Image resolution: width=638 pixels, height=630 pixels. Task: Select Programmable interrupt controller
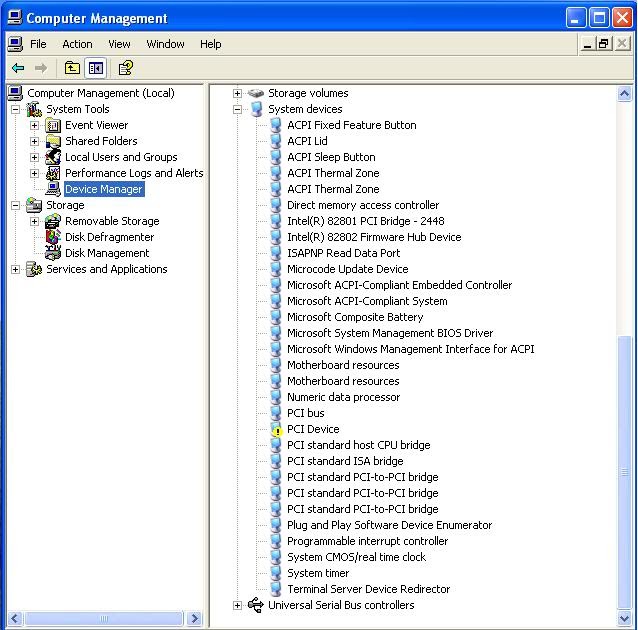click(x=367, y=541)
